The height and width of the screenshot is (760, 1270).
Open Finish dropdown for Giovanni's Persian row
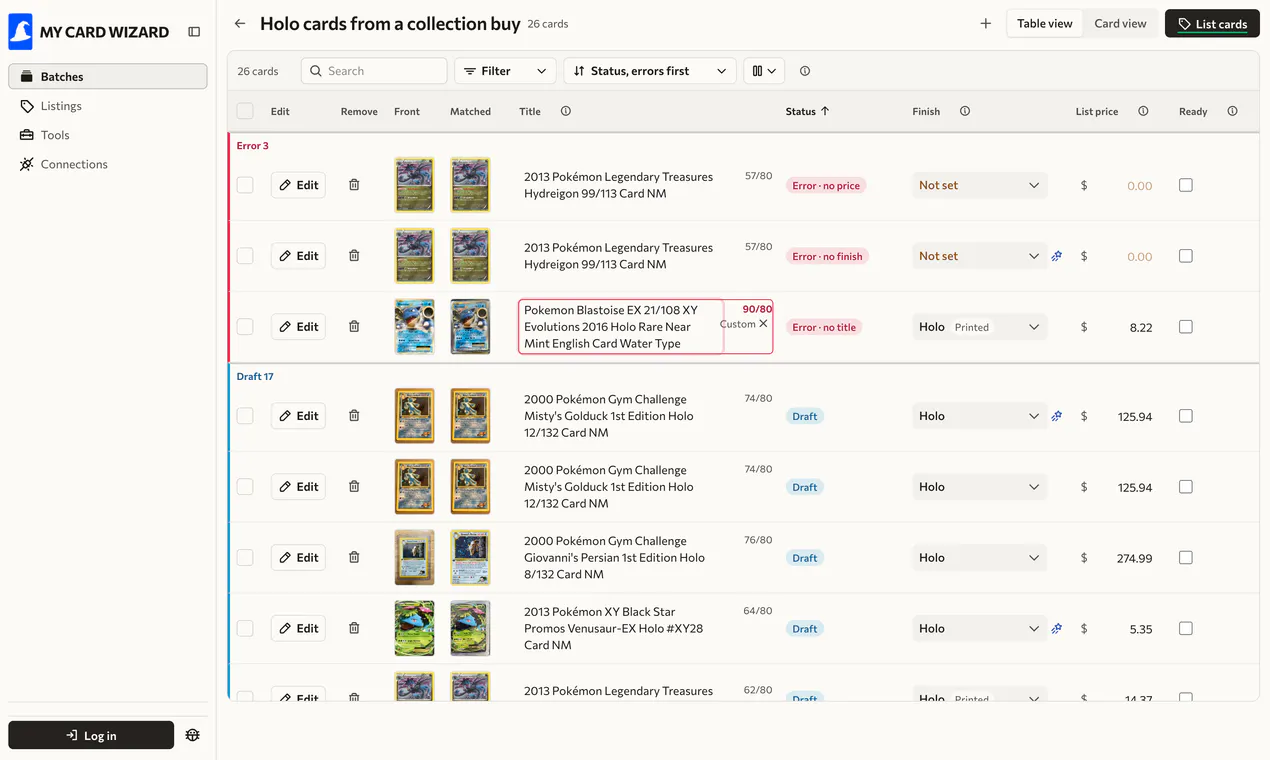pyautogui.click(x=979, y=557)
